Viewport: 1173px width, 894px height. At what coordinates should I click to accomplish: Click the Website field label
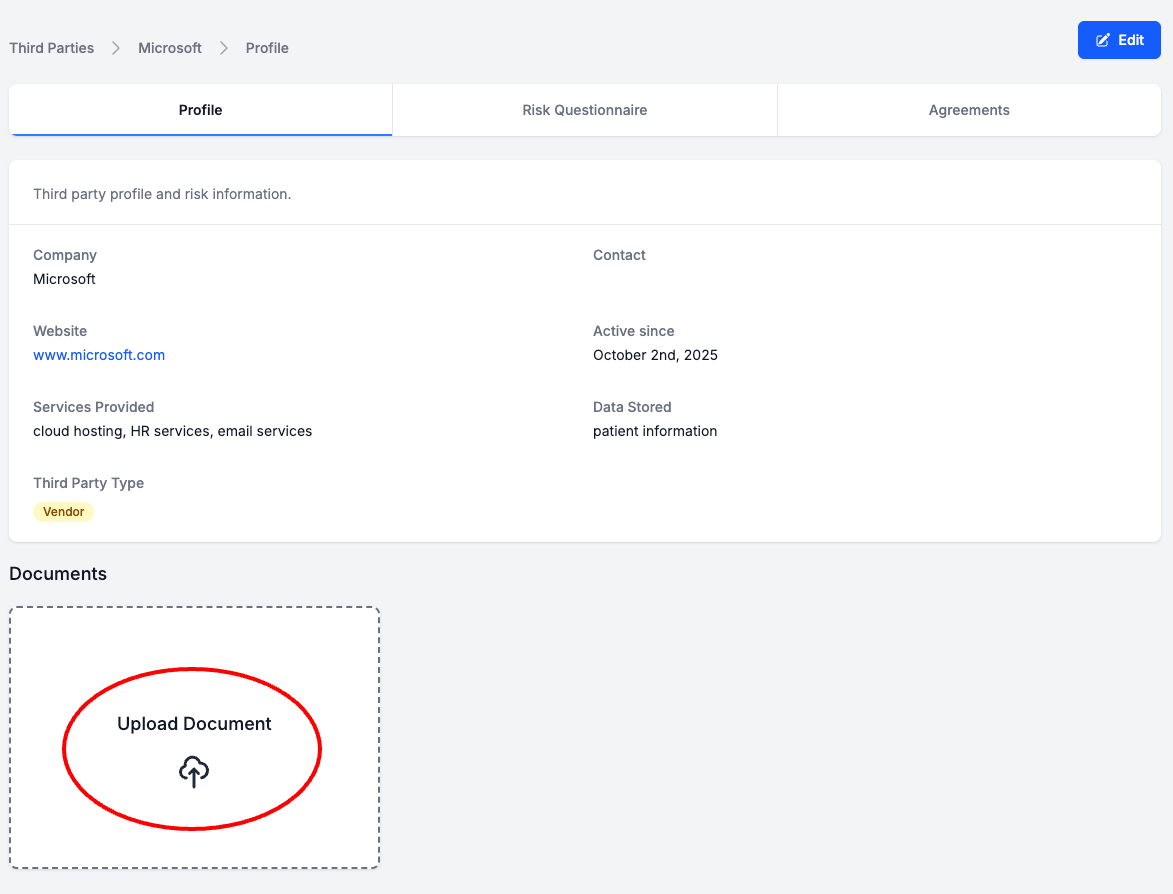(x=60, y=331)
